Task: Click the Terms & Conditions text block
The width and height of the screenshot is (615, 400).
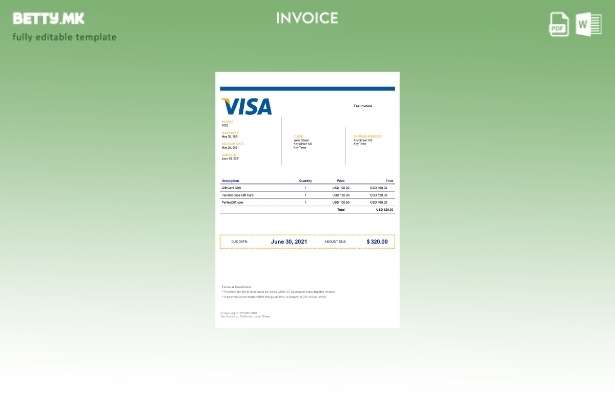Action: click(273, 292)
